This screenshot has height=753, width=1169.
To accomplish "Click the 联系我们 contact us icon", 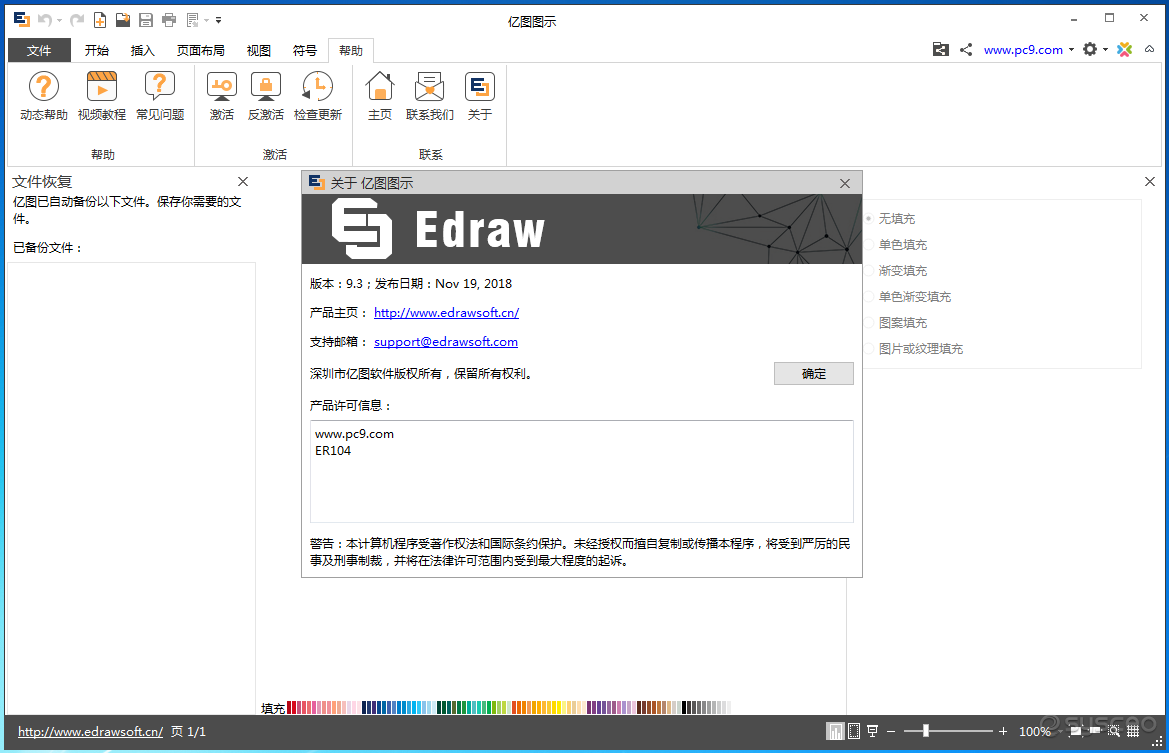I will point(429,95).
